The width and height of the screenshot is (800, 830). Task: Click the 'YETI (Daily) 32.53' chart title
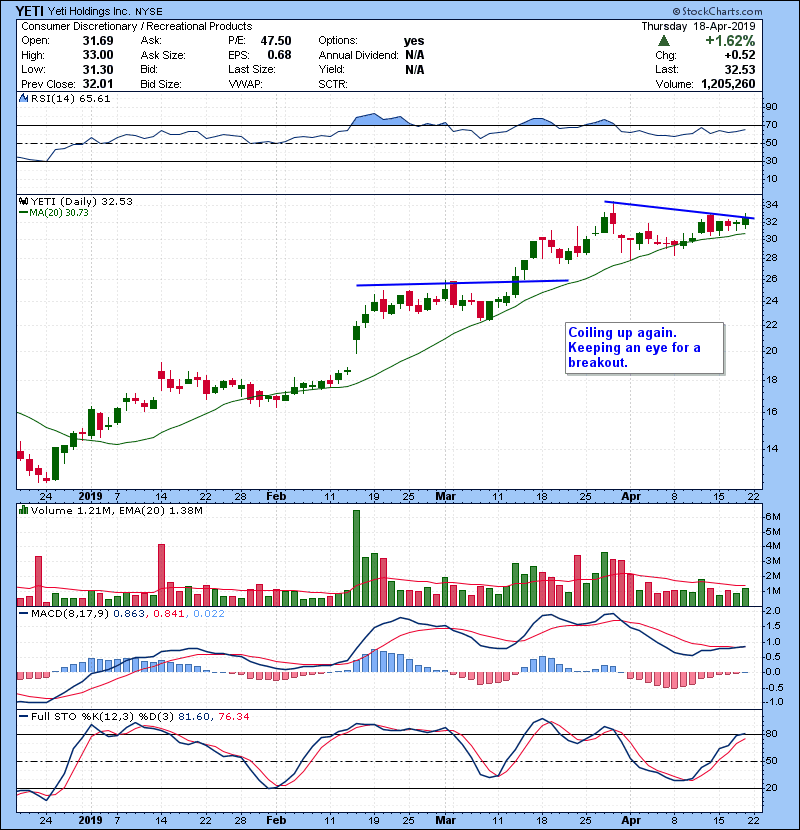82,201
